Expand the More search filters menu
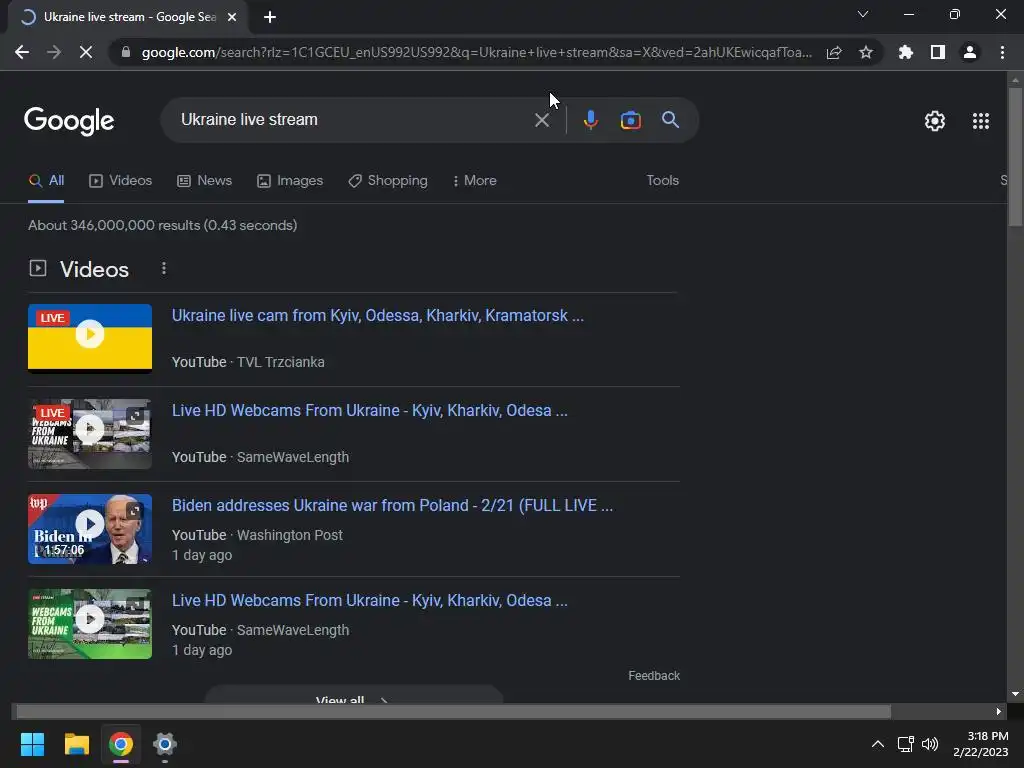Viewport: 1024px width, 768px height. pos(475,181)
